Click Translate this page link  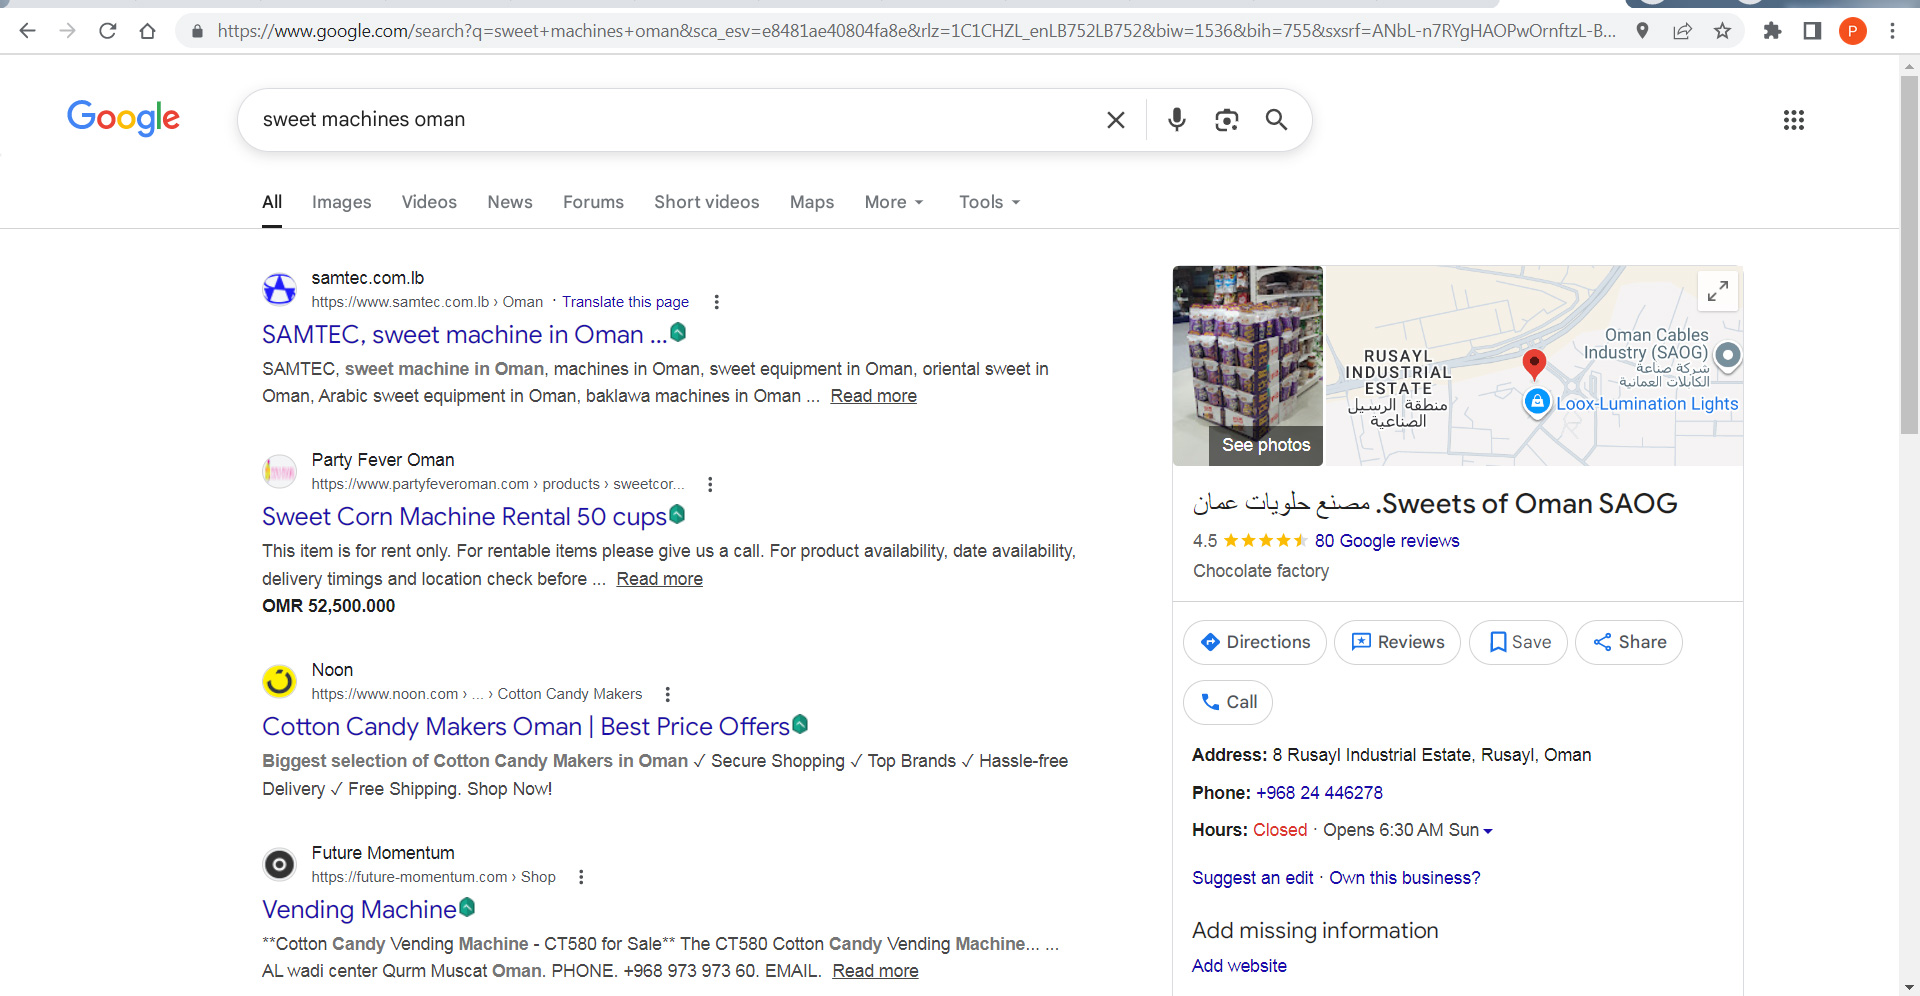[625, 302]
